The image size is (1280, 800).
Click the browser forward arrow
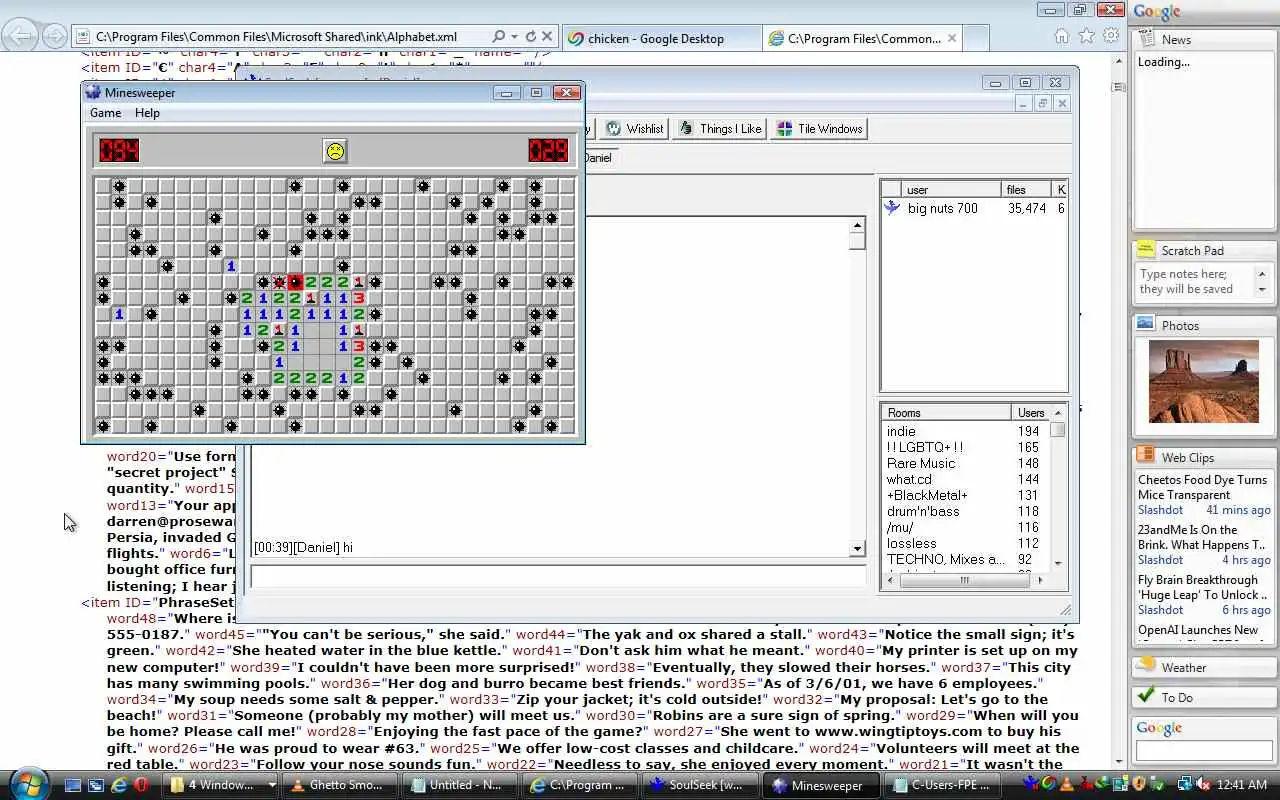pos(54,37)
